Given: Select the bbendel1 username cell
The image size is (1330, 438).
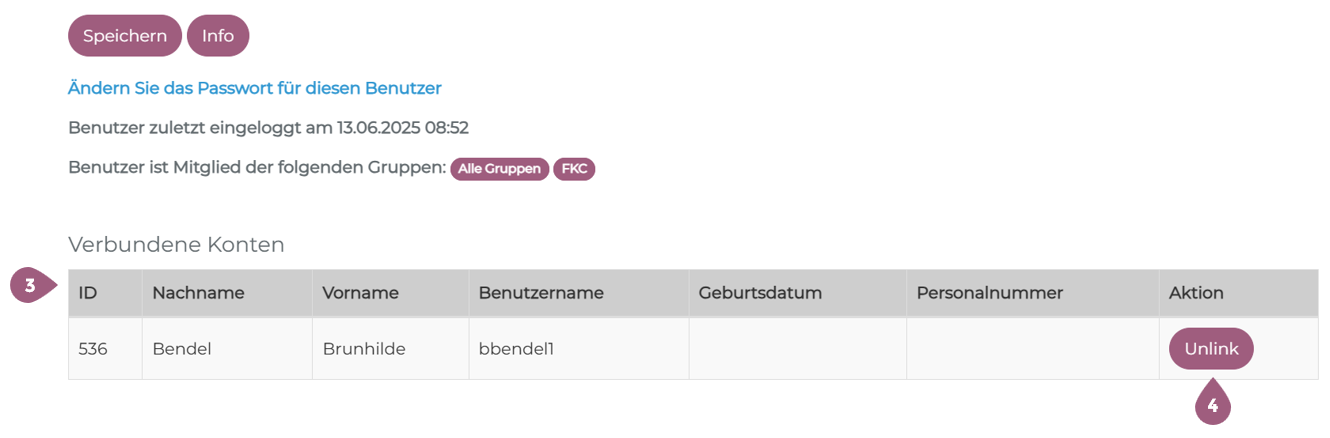Looking at the screenshot, I should 516,349.
